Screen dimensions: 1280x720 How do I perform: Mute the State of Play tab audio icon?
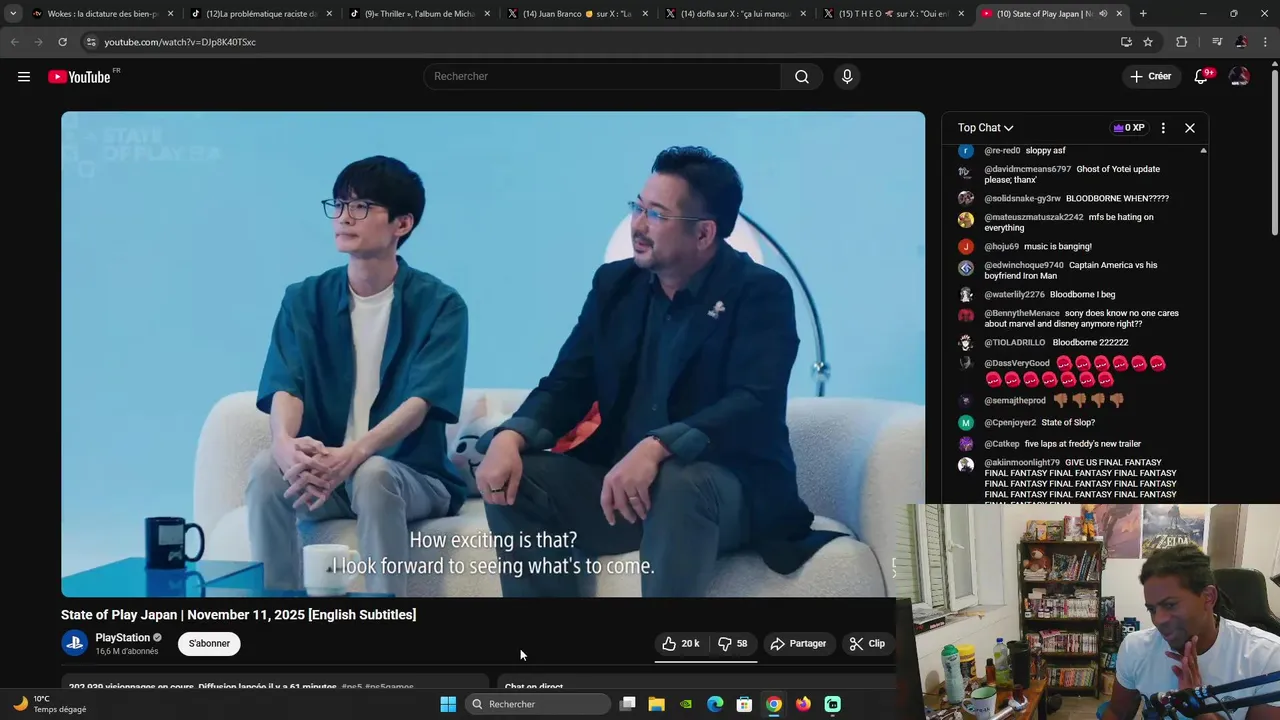pos(1103,14)
